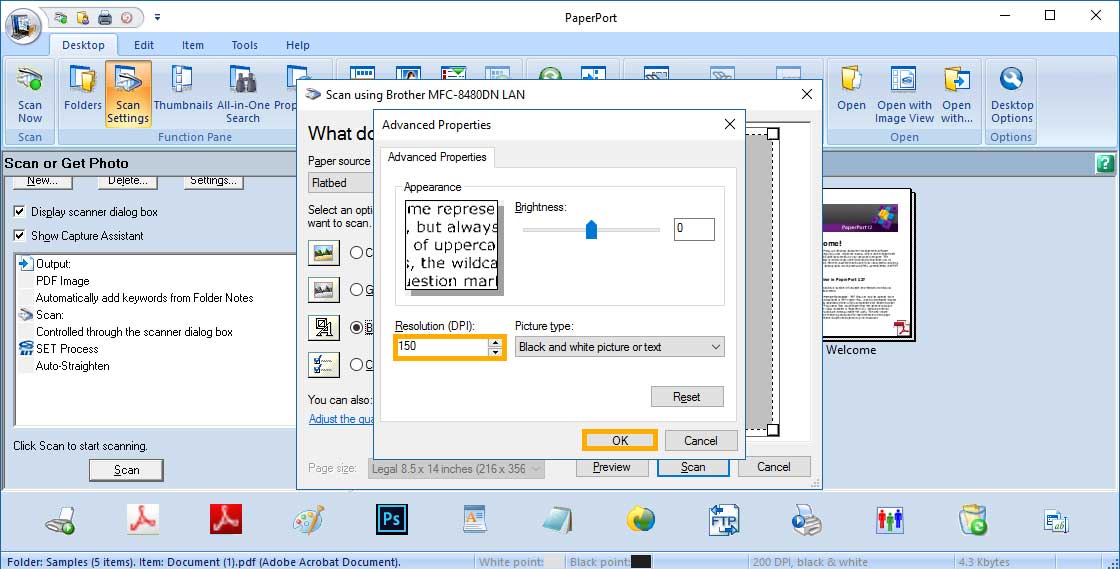Click the Scan button in Scan or Get Photo pane
The image size is (1120, 569).
[x=126, y=470]
